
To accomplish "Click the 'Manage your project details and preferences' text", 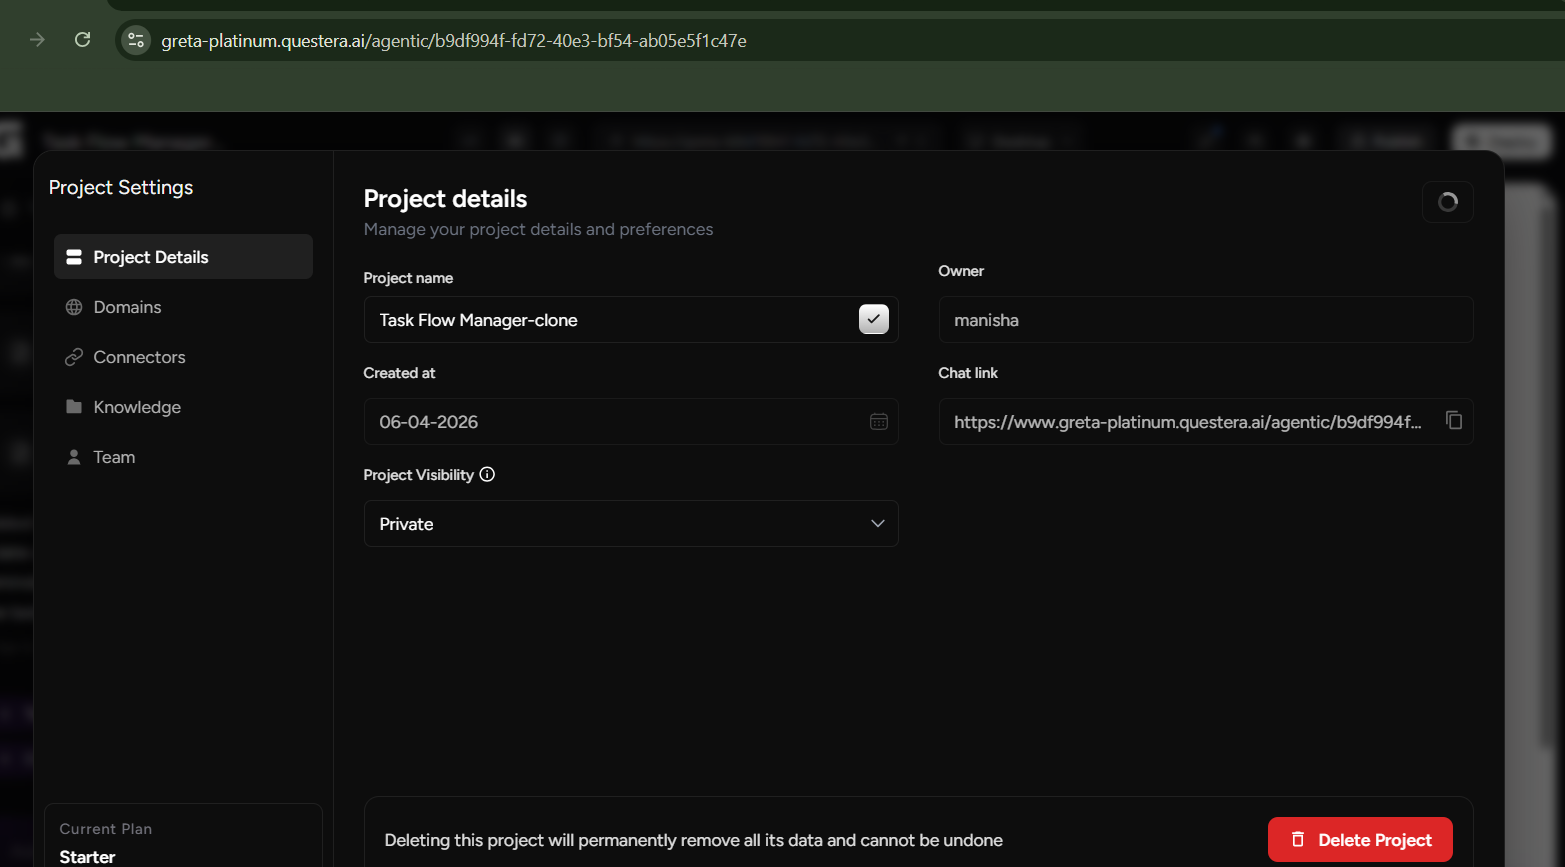I will [x=539, y=229].
